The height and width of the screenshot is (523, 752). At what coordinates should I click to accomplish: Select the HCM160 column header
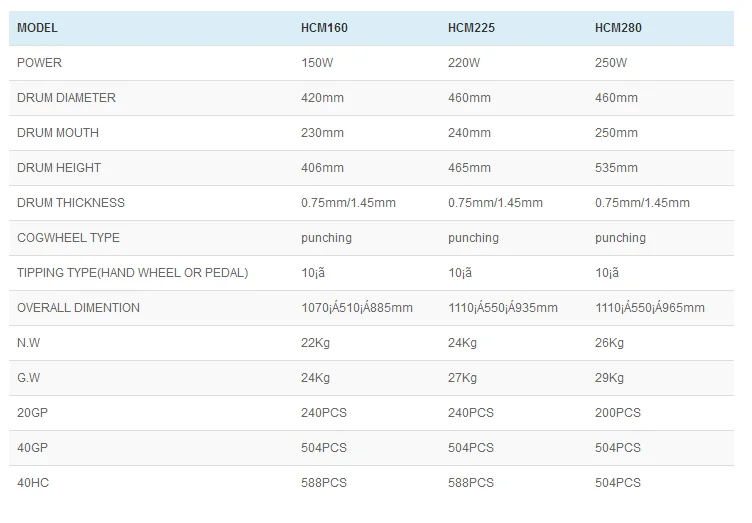pyautogui.click(x=325, y=28)
